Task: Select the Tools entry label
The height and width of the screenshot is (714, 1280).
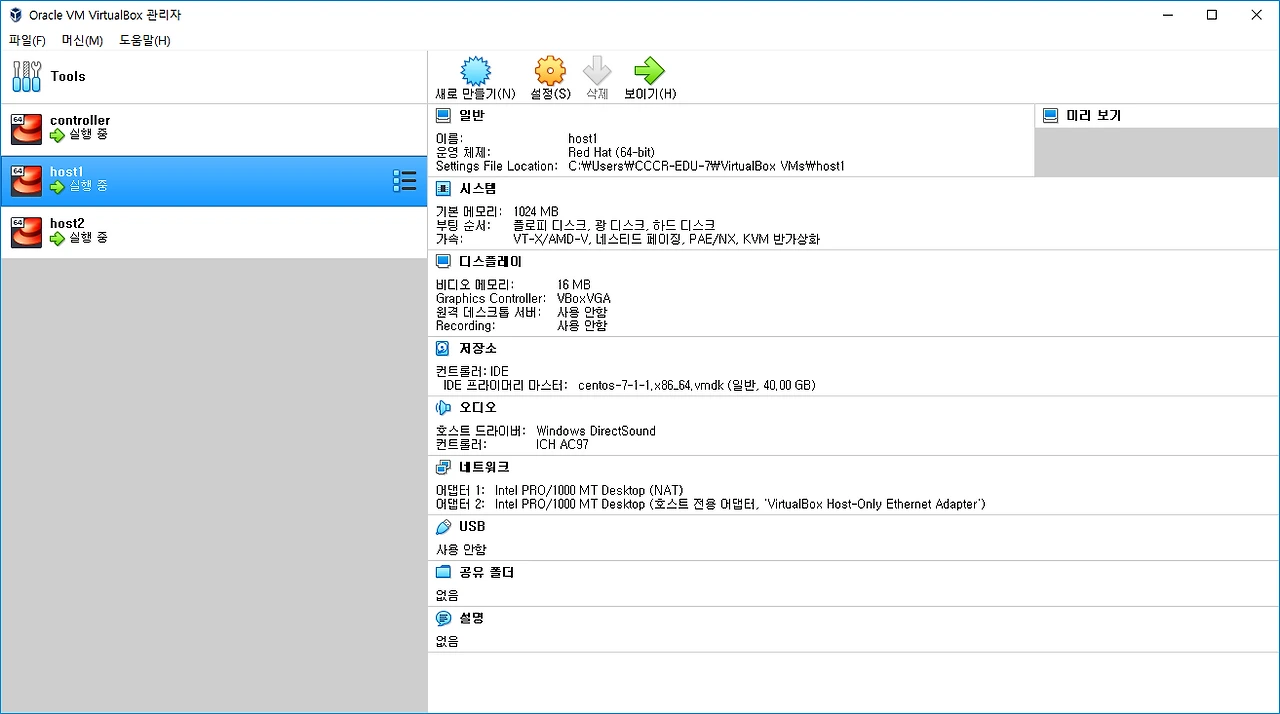Action: pos(68,76)
